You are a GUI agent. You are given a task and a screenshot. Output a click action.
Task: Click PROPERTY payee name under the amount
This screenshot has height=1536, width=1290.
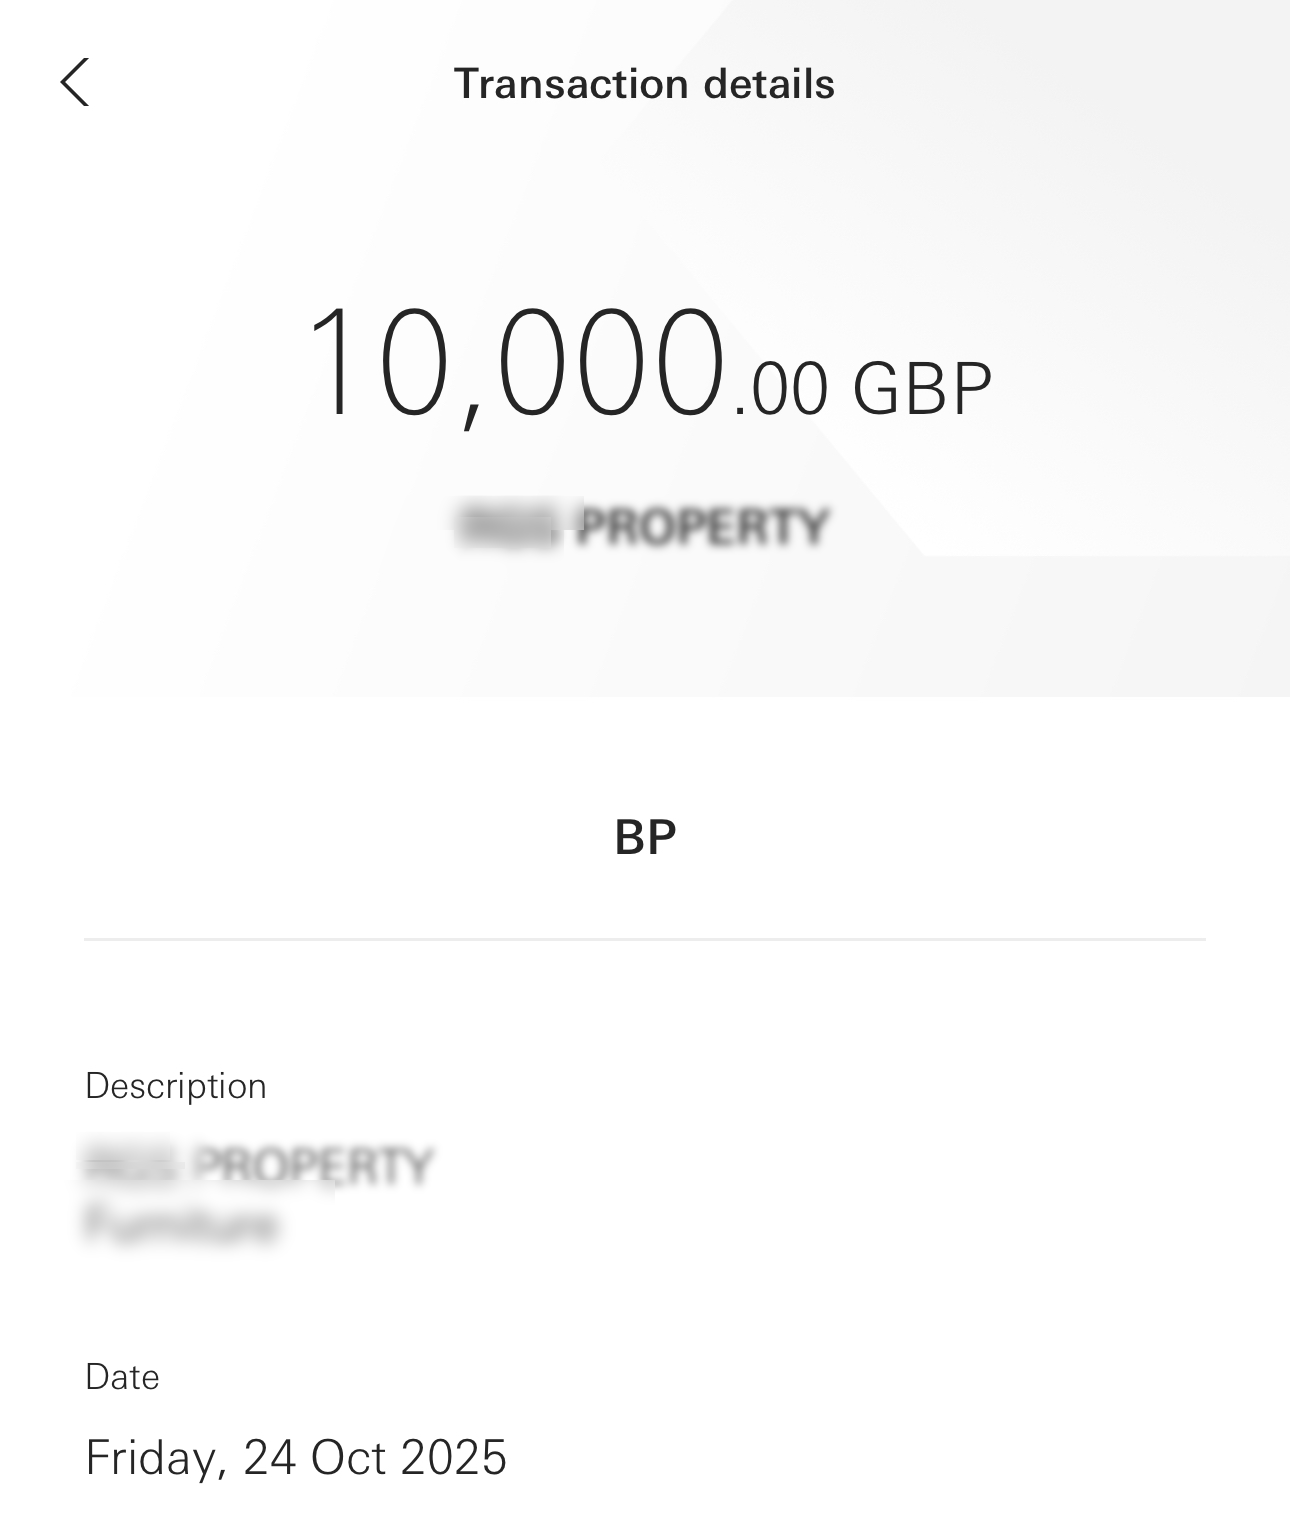(703, 527)
